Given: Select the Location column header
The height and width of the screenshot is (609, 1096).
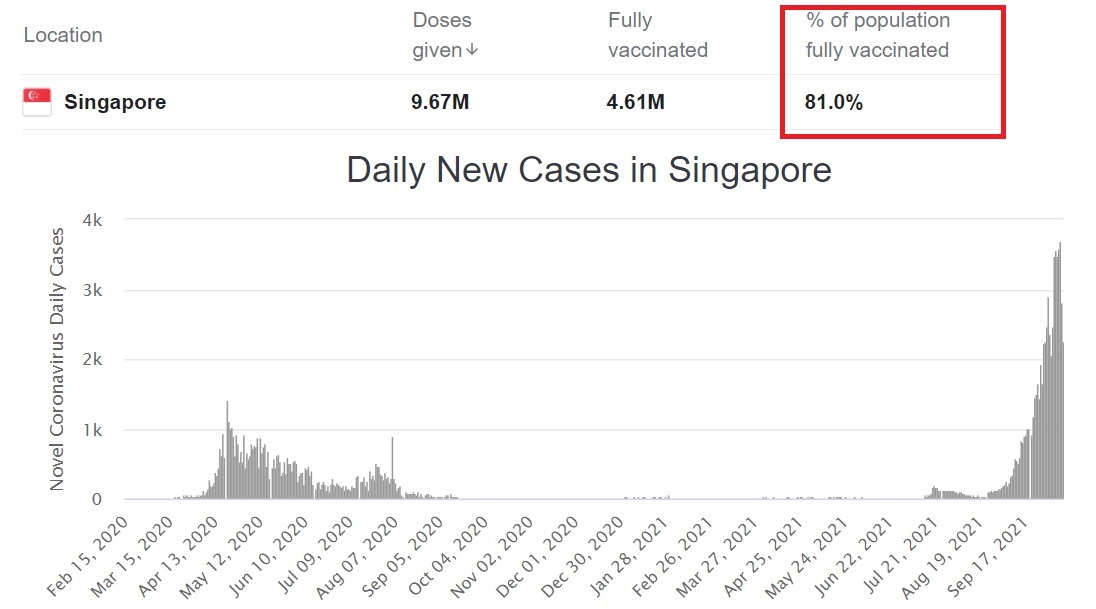Looking at the screenshot, I should click(x=63, y=35).
